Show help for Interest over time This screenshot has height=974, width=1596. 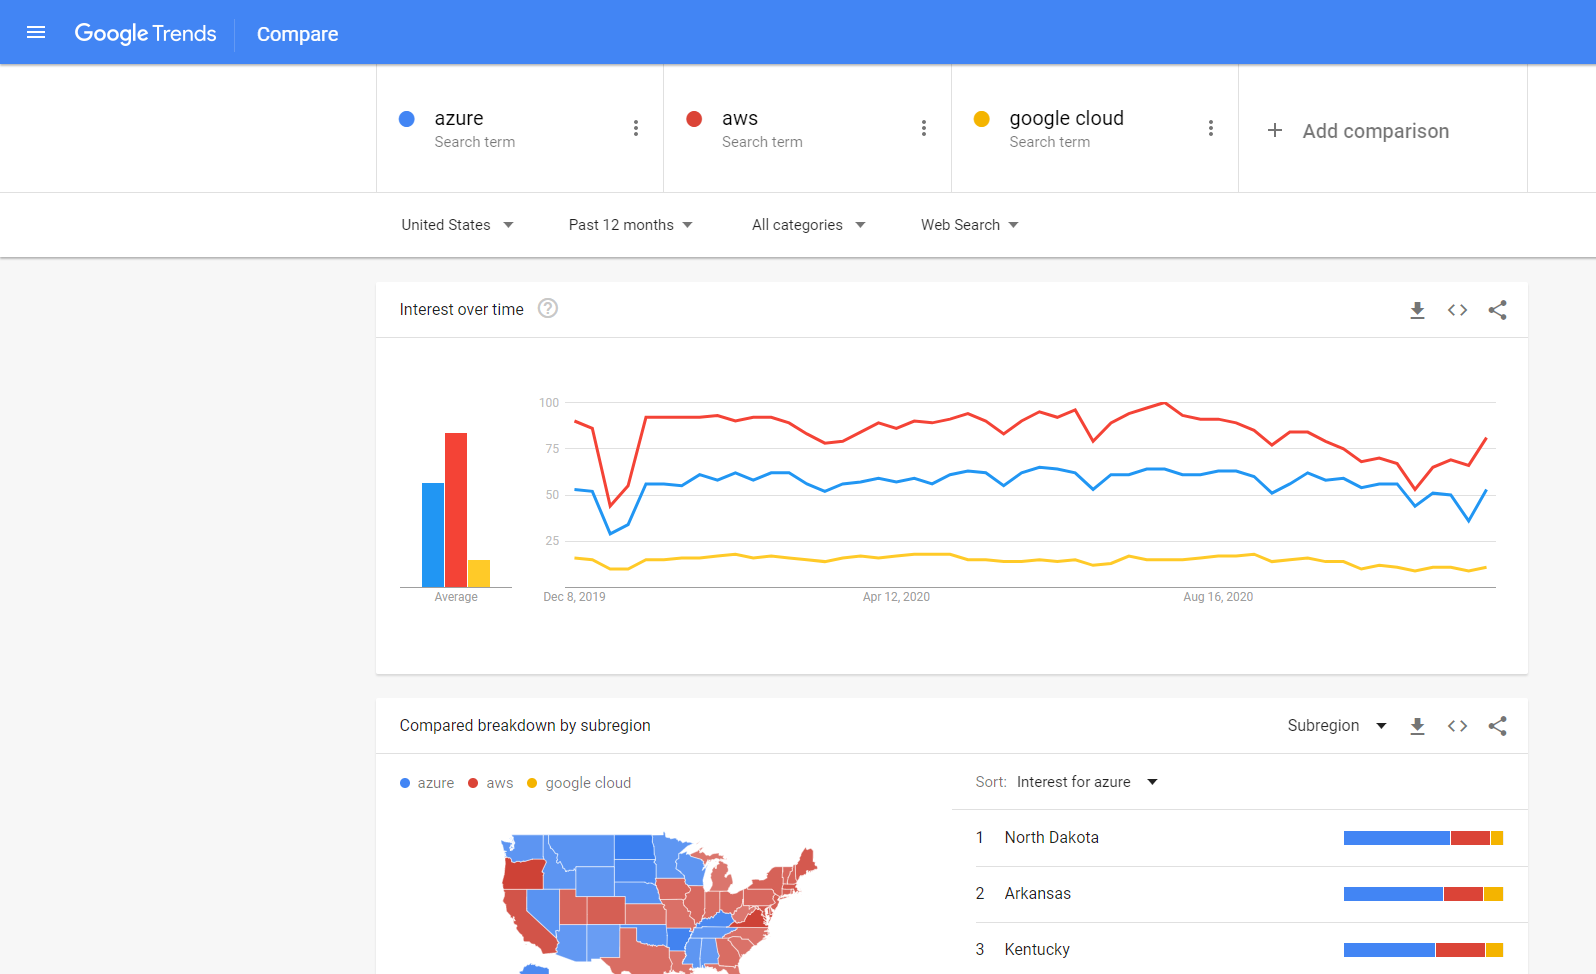tap(548, 308)
